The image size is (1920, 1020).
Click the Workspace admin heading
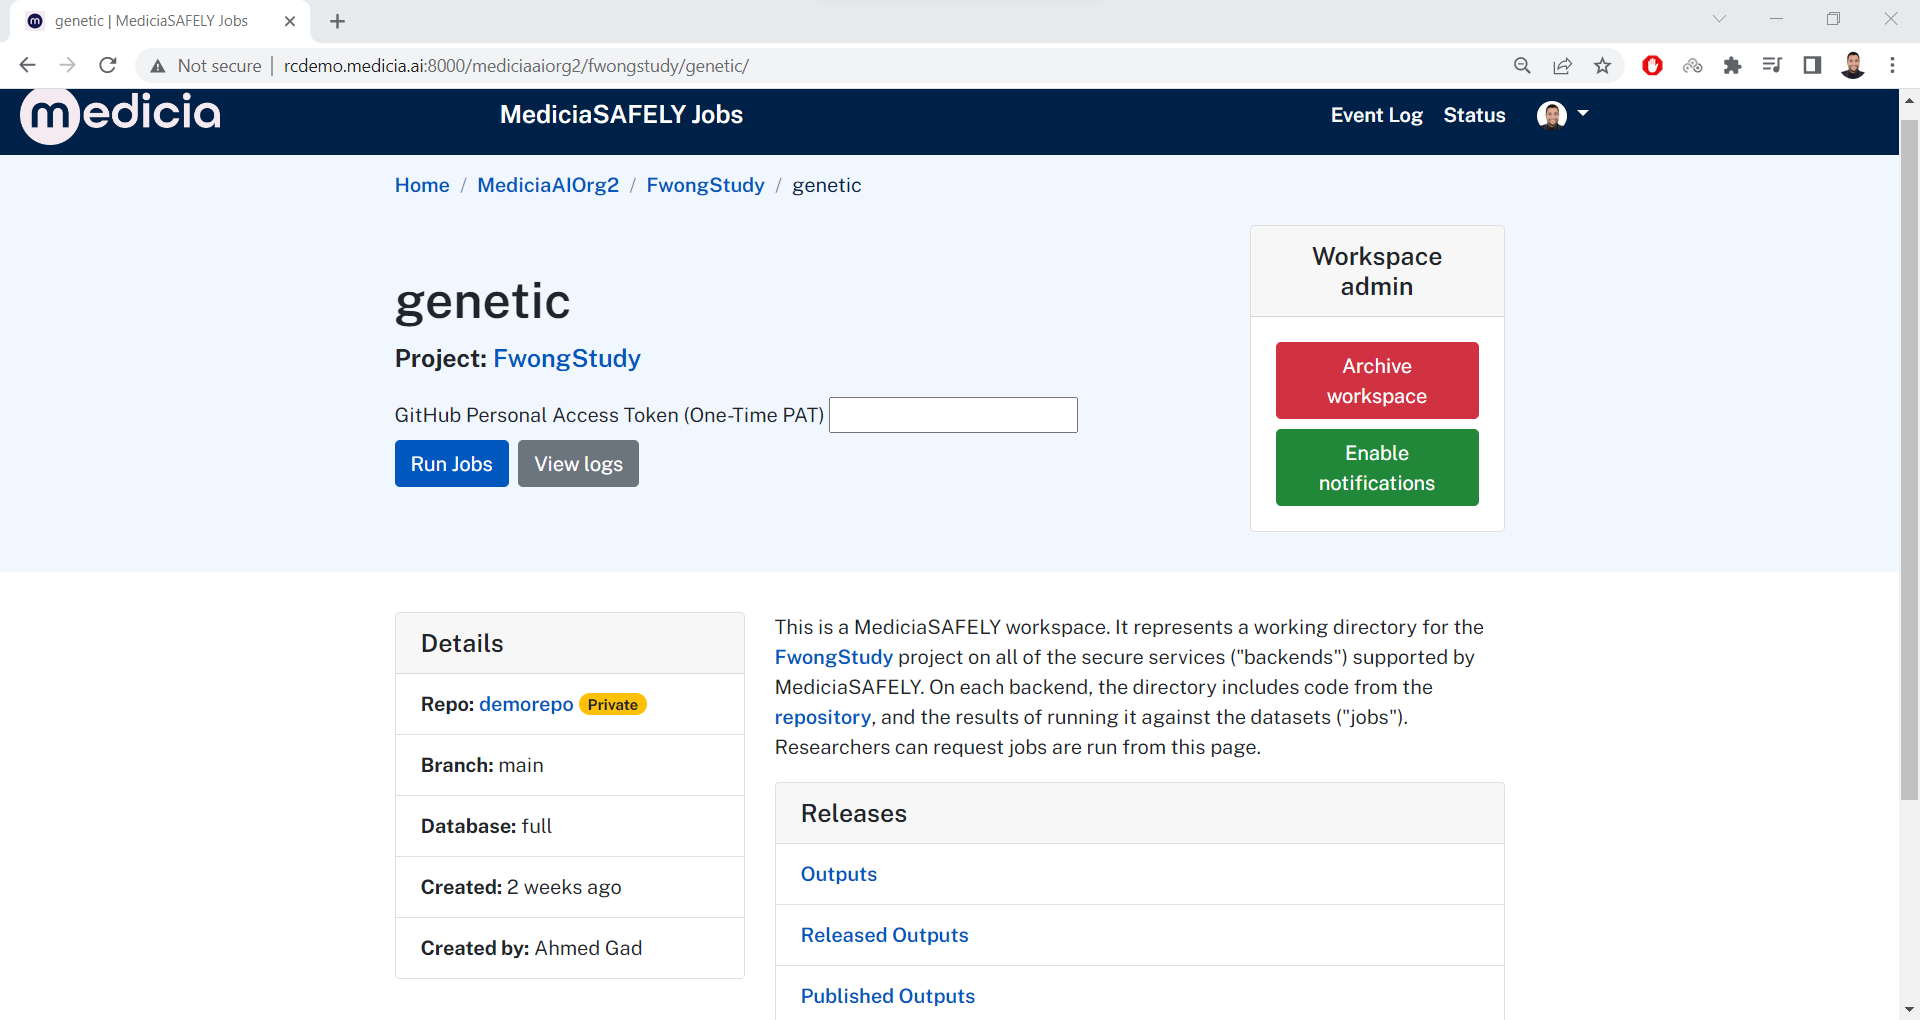pyautogui.click(x=1377, y=271)
